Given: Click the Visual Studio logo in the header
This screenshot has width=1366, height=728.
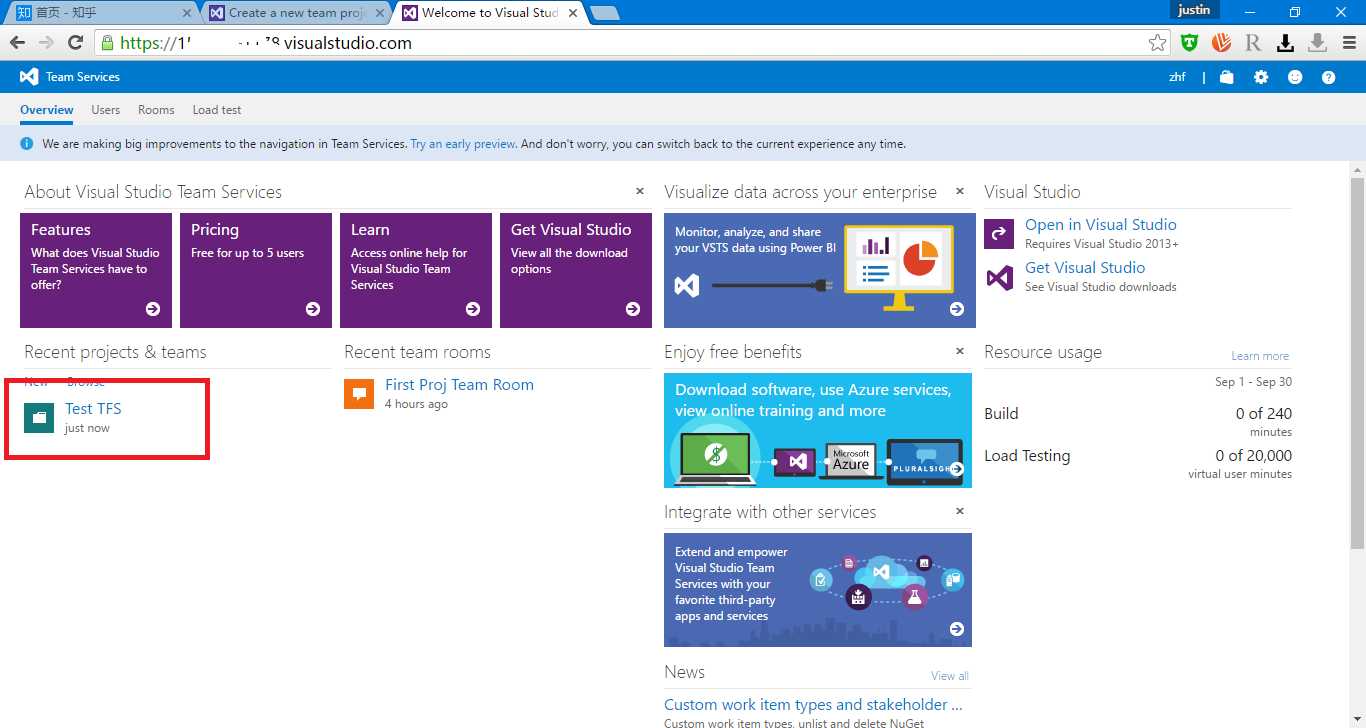Looking at the screenshot, I should point(29,77).
